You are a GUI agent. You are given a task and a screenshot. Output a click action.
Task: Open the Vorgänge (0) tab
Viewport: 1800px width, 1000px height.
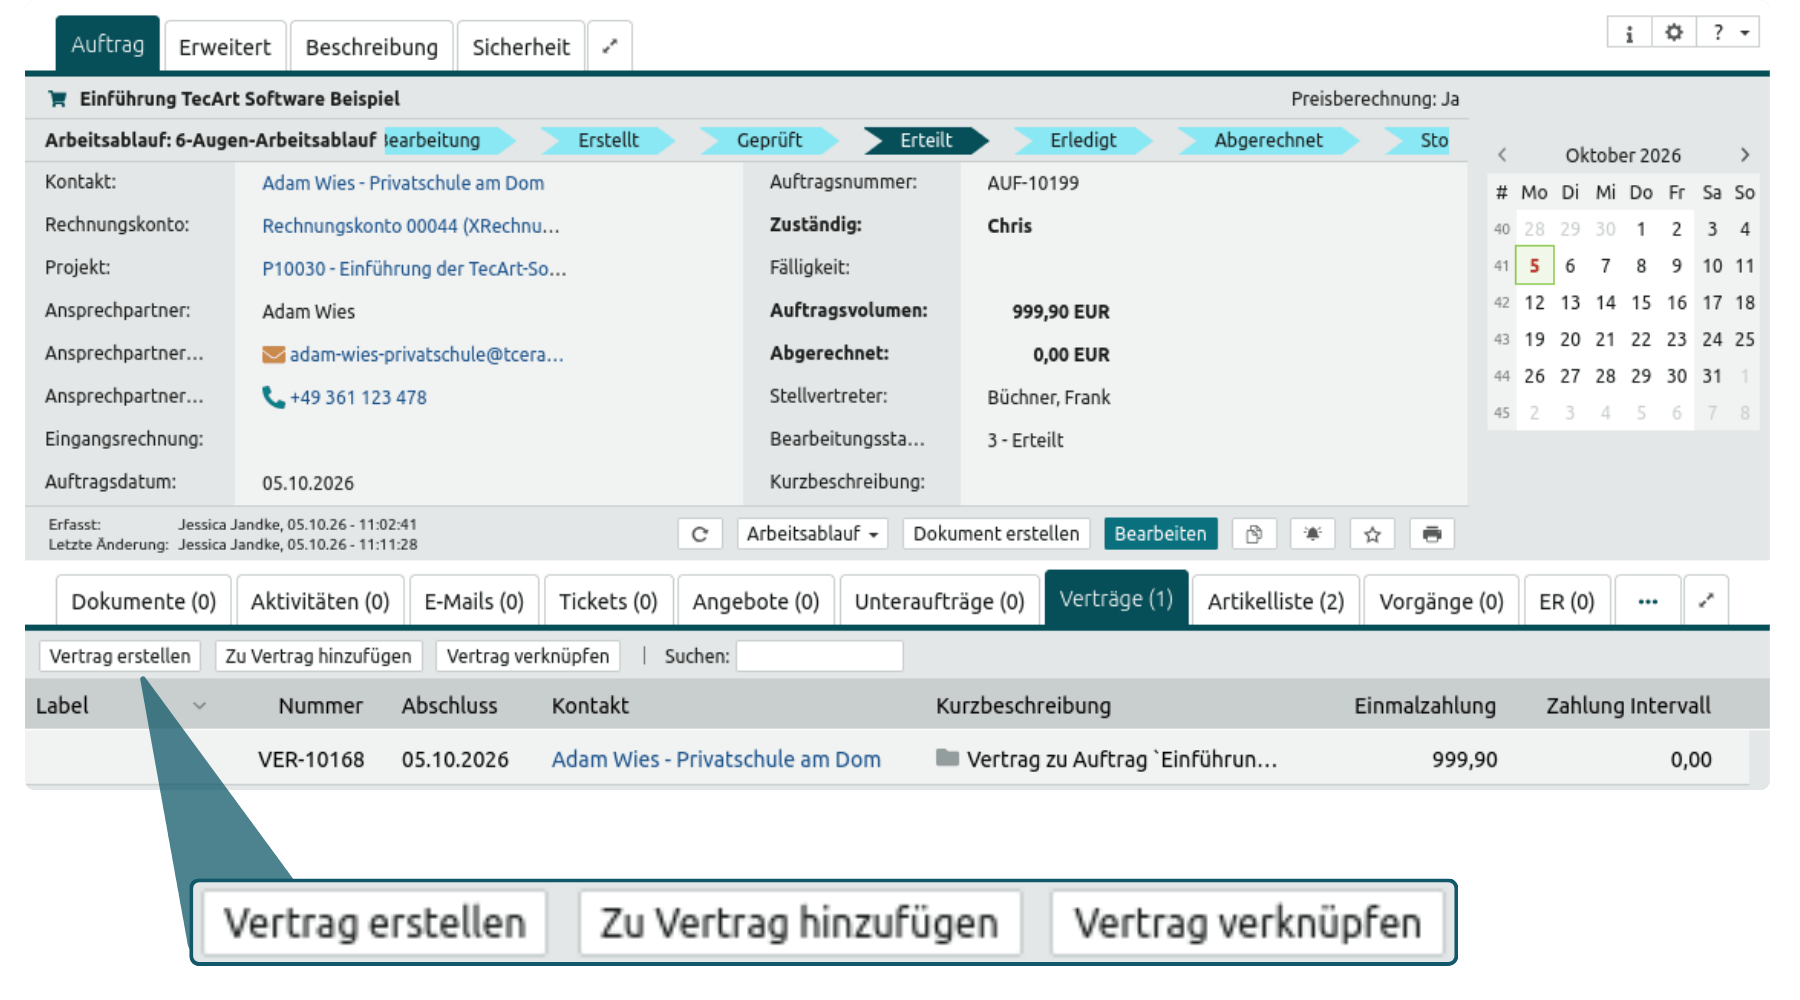[1441, 601]
